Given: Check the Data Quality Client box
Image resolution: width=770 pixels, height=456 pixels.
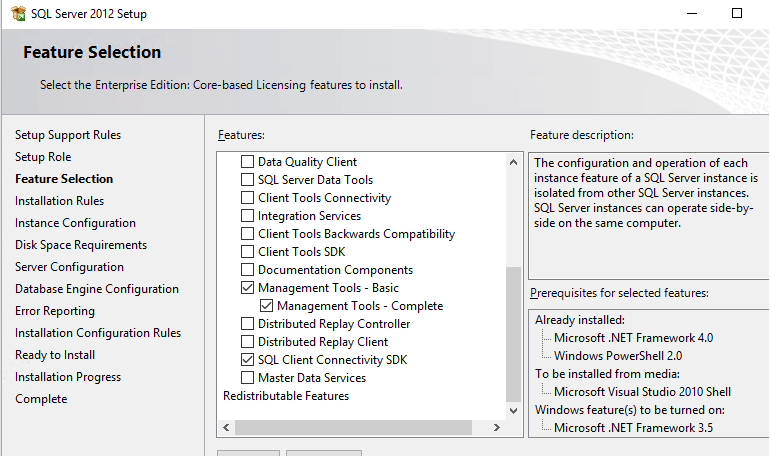Looking at the screenshot, I should pyautogui.click(x=248, y=161).
